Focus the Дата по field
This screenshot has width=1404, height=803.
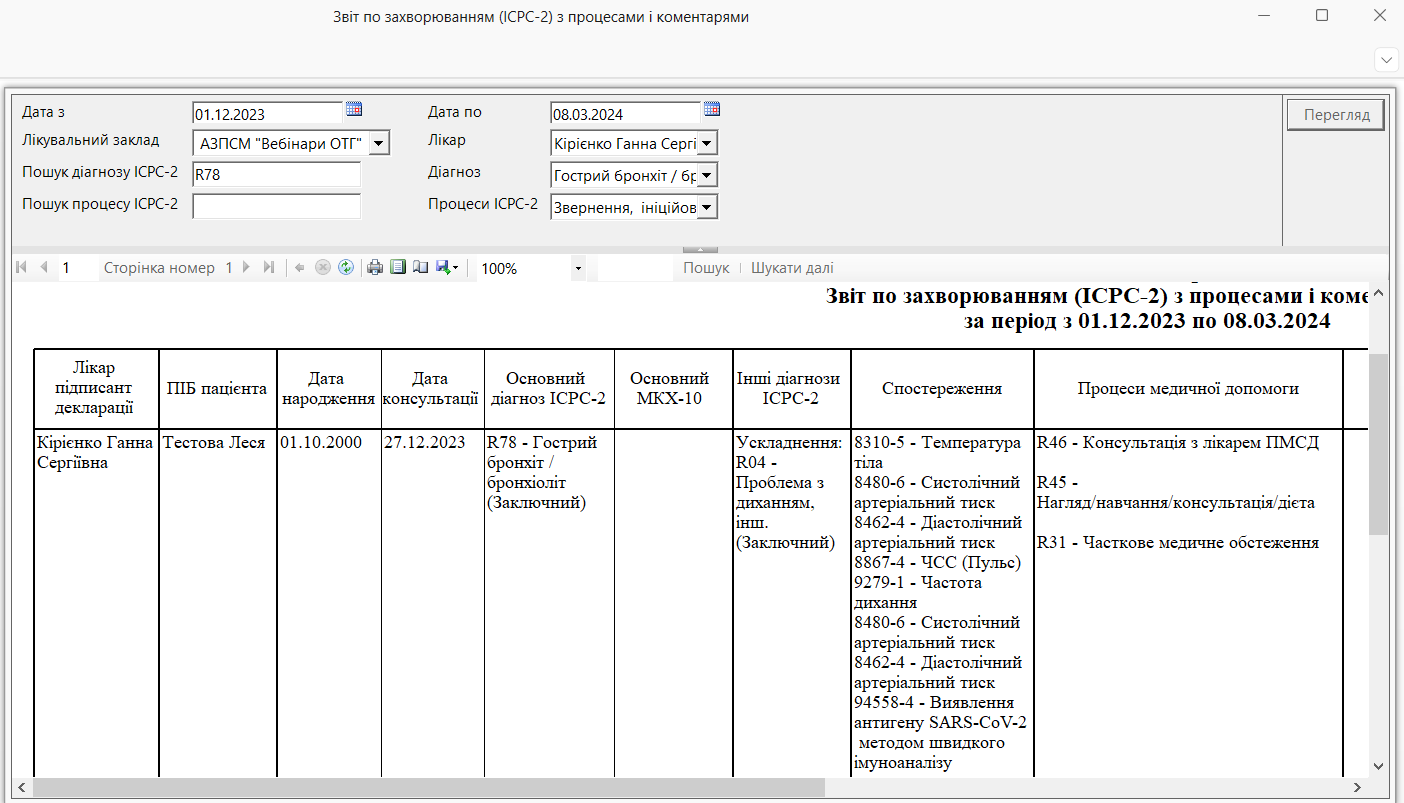click(x=626, y=113)
